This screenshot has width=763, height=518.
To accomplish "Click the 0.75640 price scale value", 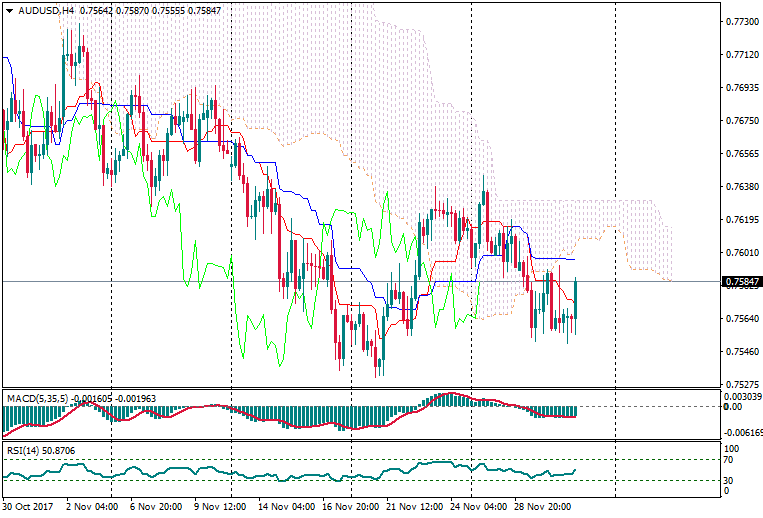I will point(738,319).
